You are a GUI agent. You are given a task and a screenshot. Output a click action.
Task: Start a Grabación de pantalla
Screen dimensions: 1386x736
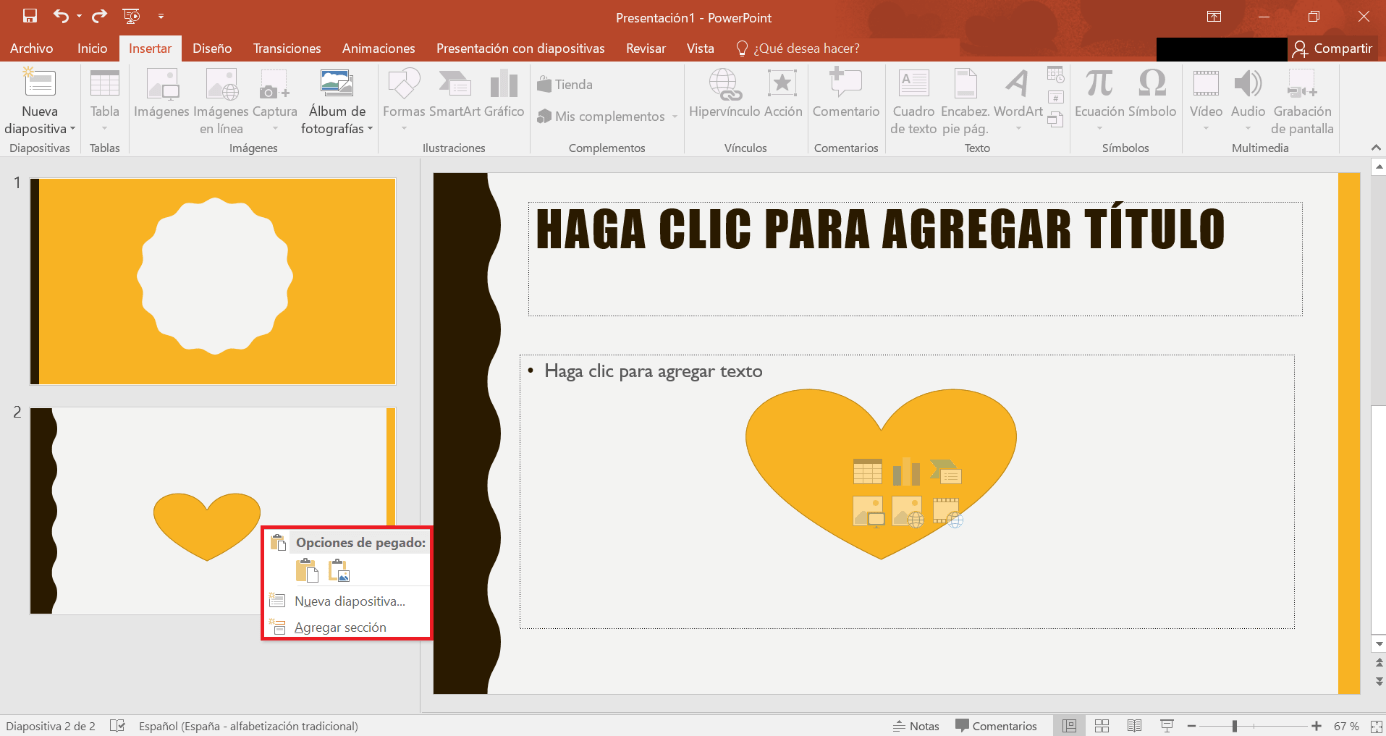(1303, 102)
